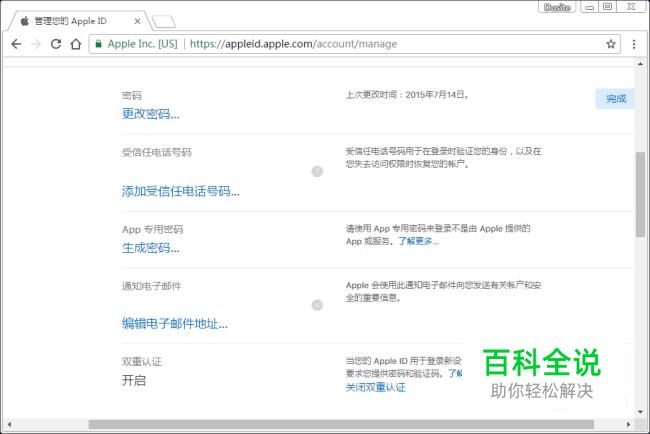This screenshot has width=650, height=434.
Task: Click the user profile button in title bar
Action: click(557, 7)
